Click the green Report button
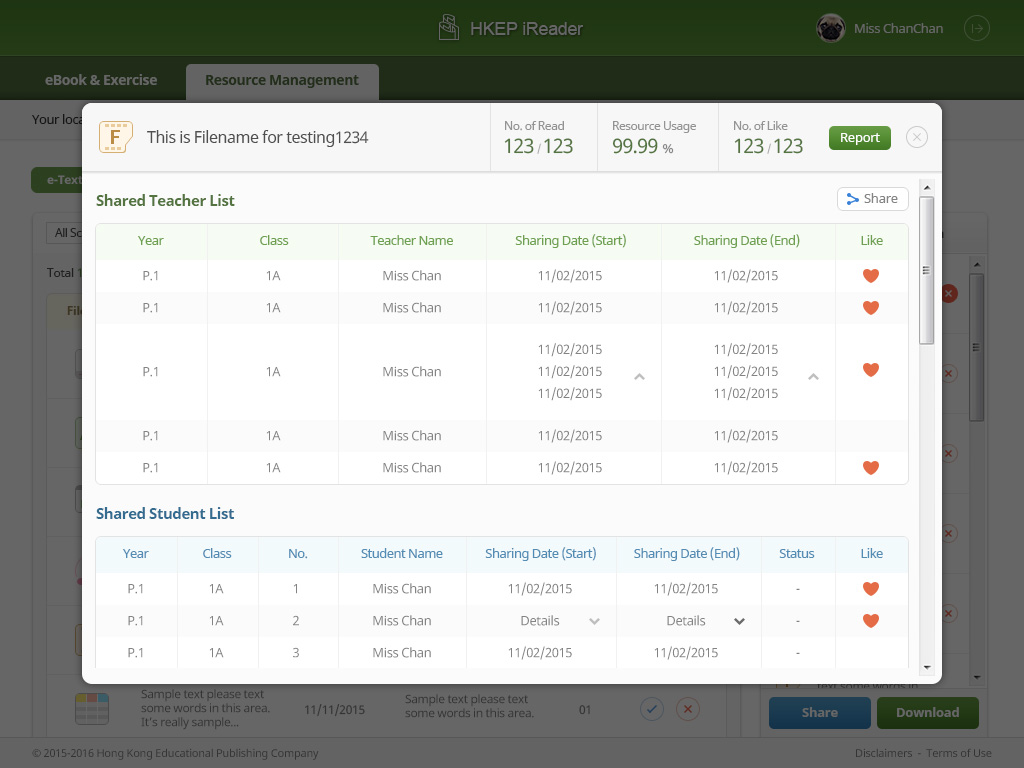The width and height of the screenshot is (1024, 768). (859, 138)
